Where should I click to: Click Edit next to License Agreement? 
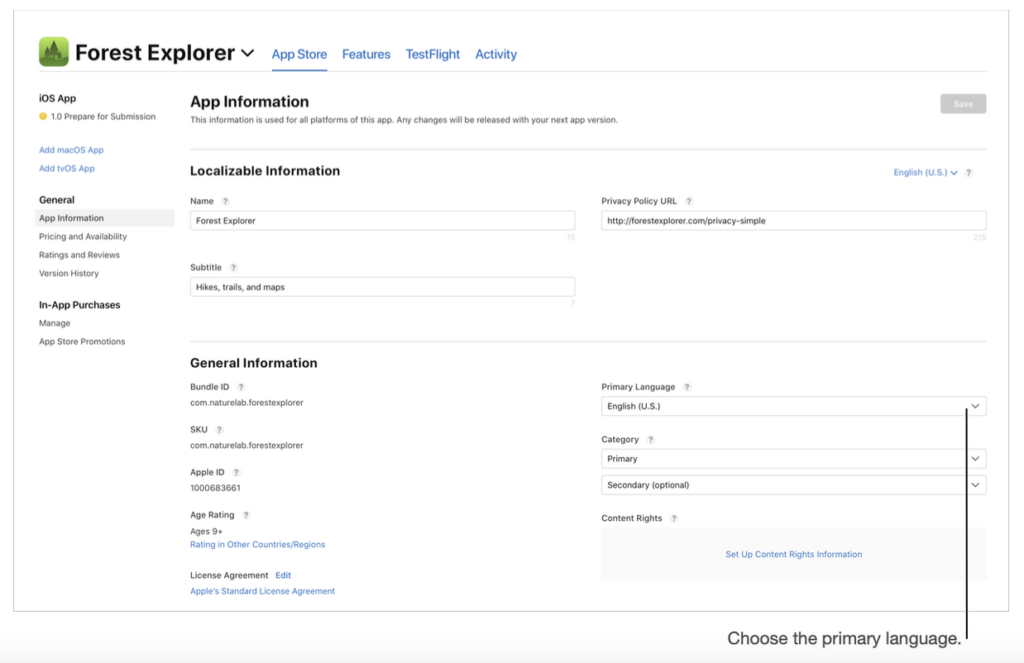(283, 575)
